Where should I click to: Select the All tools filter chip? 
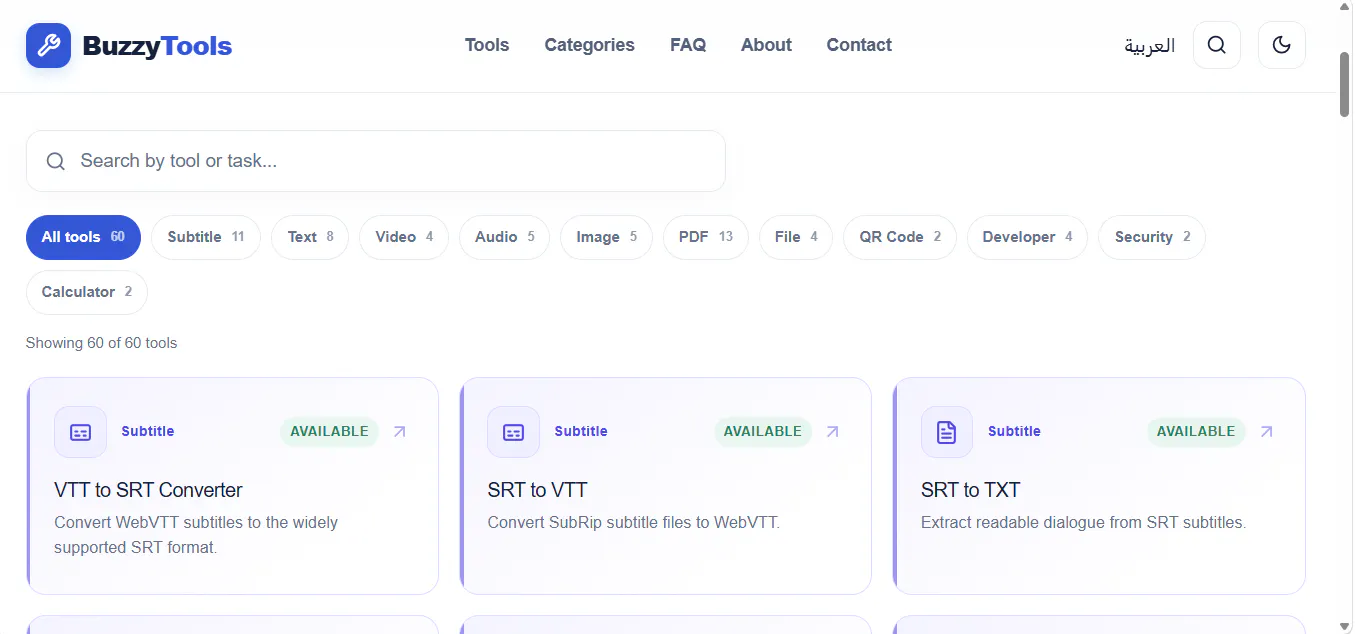coord(83,237)
